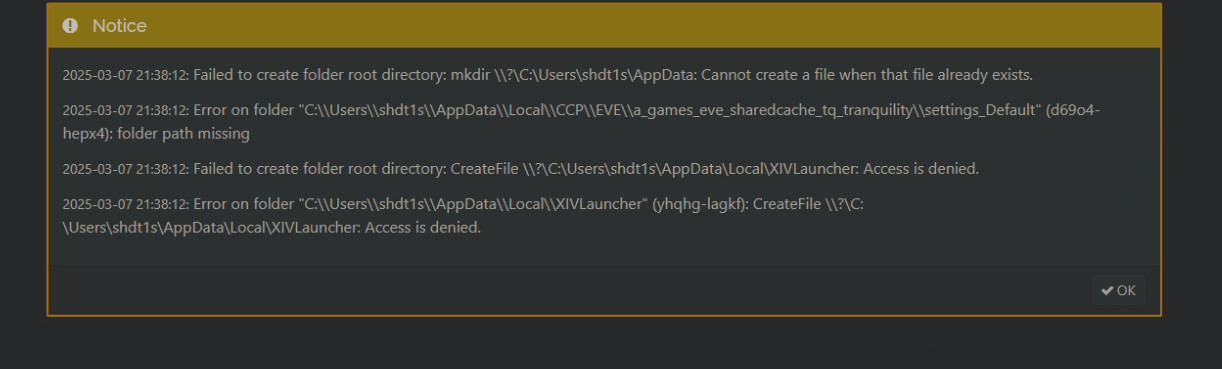This screenshot has height=369, width=1222.
Task: Click the folder ID yhqhg-lagkf text
Action: coord(697,204)
